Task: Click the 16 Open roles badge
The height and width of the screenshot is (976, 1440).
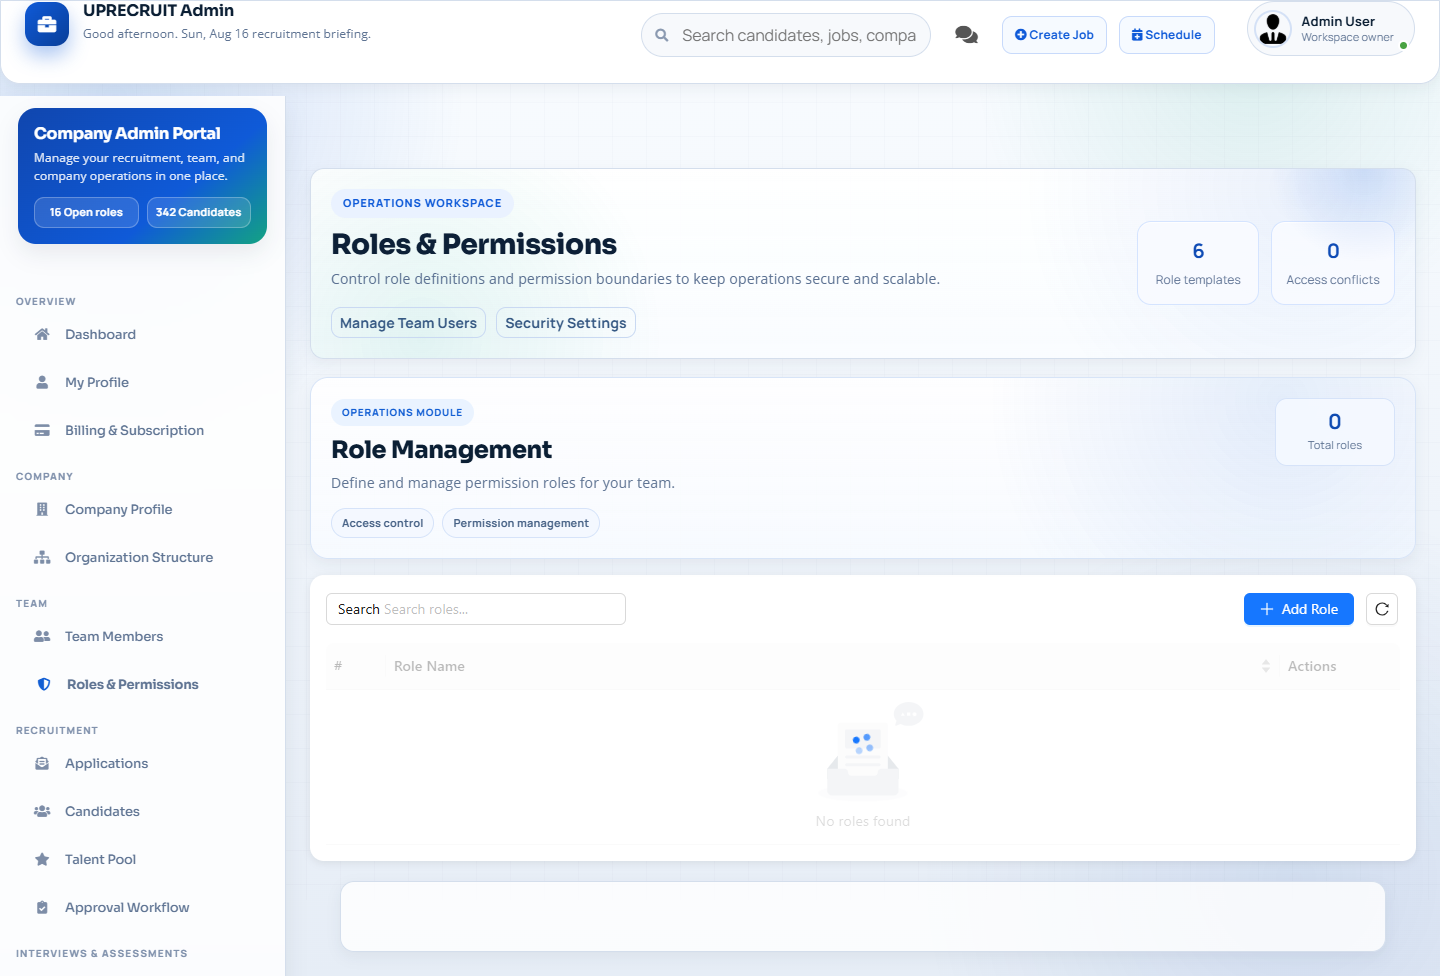Action: pos(86,212)
